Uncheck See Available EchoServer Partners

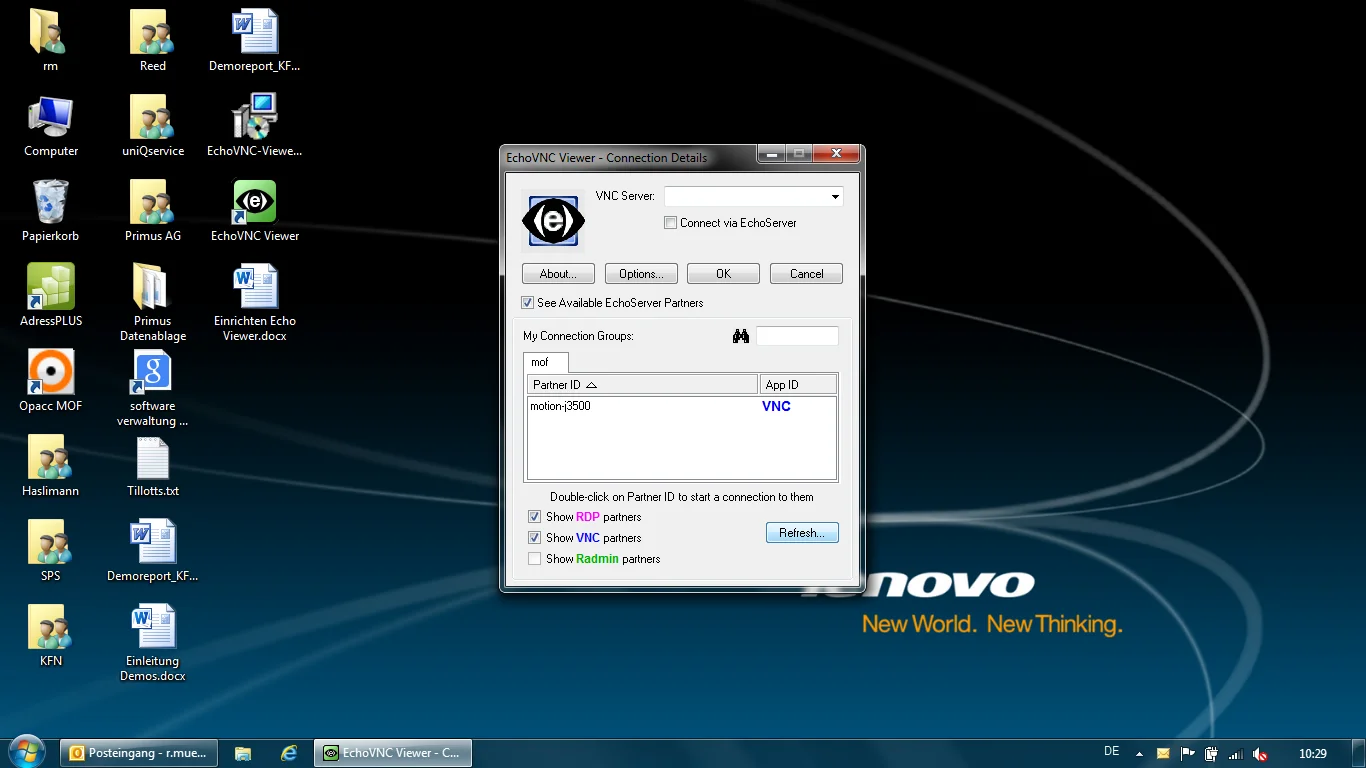click(528, 303)
